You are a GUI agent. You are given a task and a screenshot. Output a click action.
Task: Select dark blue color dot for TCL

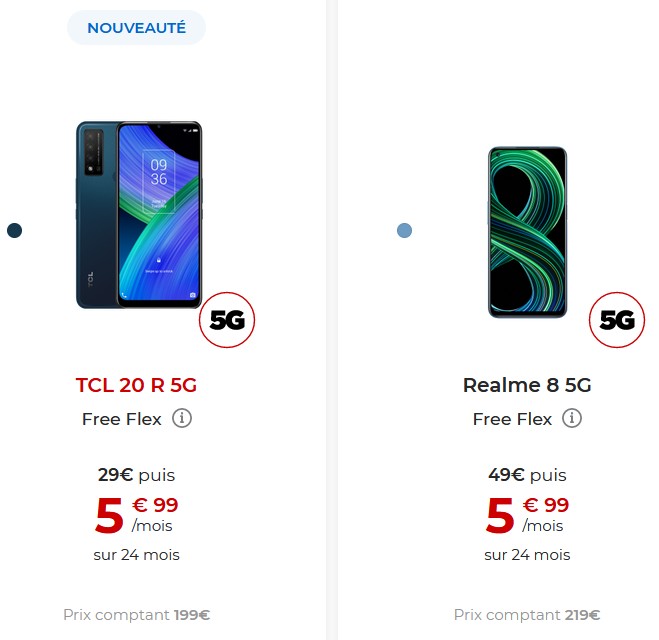pyautogui.click(x=15, y=230)
